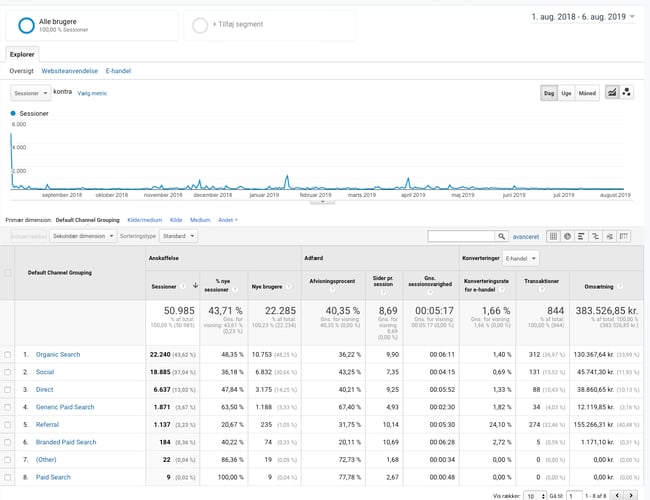Select the comparison view icon
This screenshot has width=650, height=500.
tap(596, 236)
